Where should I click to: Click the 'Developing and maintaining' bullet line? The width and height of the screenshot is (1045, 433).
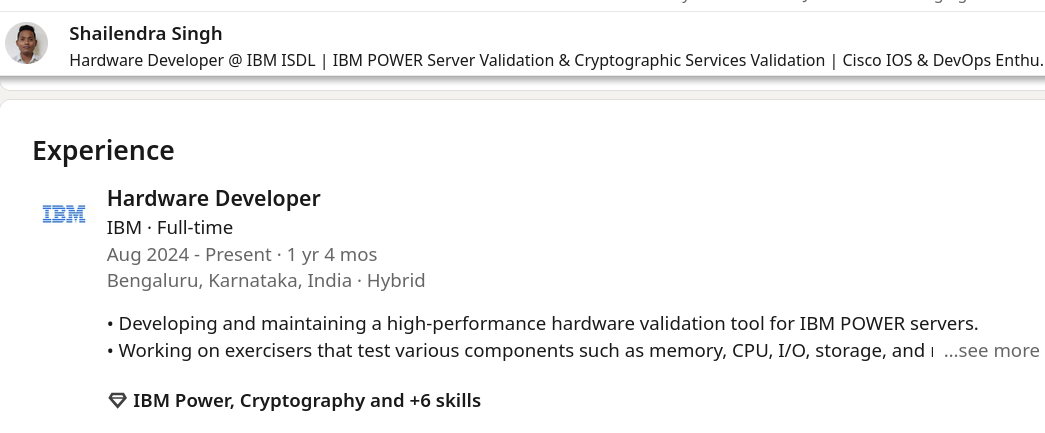point(547,323)
